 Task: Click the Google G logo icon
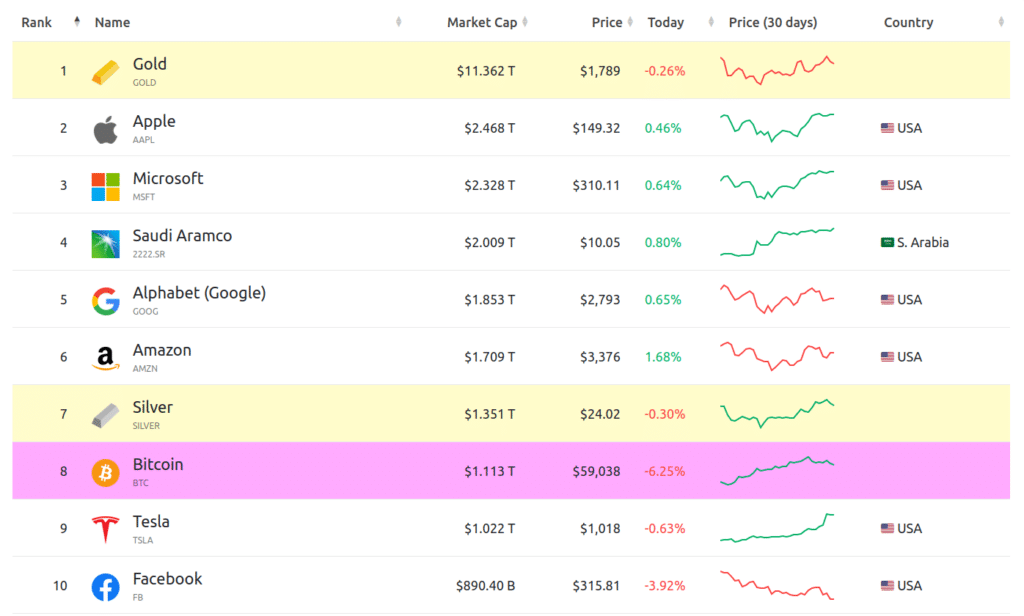coord(105,300)
